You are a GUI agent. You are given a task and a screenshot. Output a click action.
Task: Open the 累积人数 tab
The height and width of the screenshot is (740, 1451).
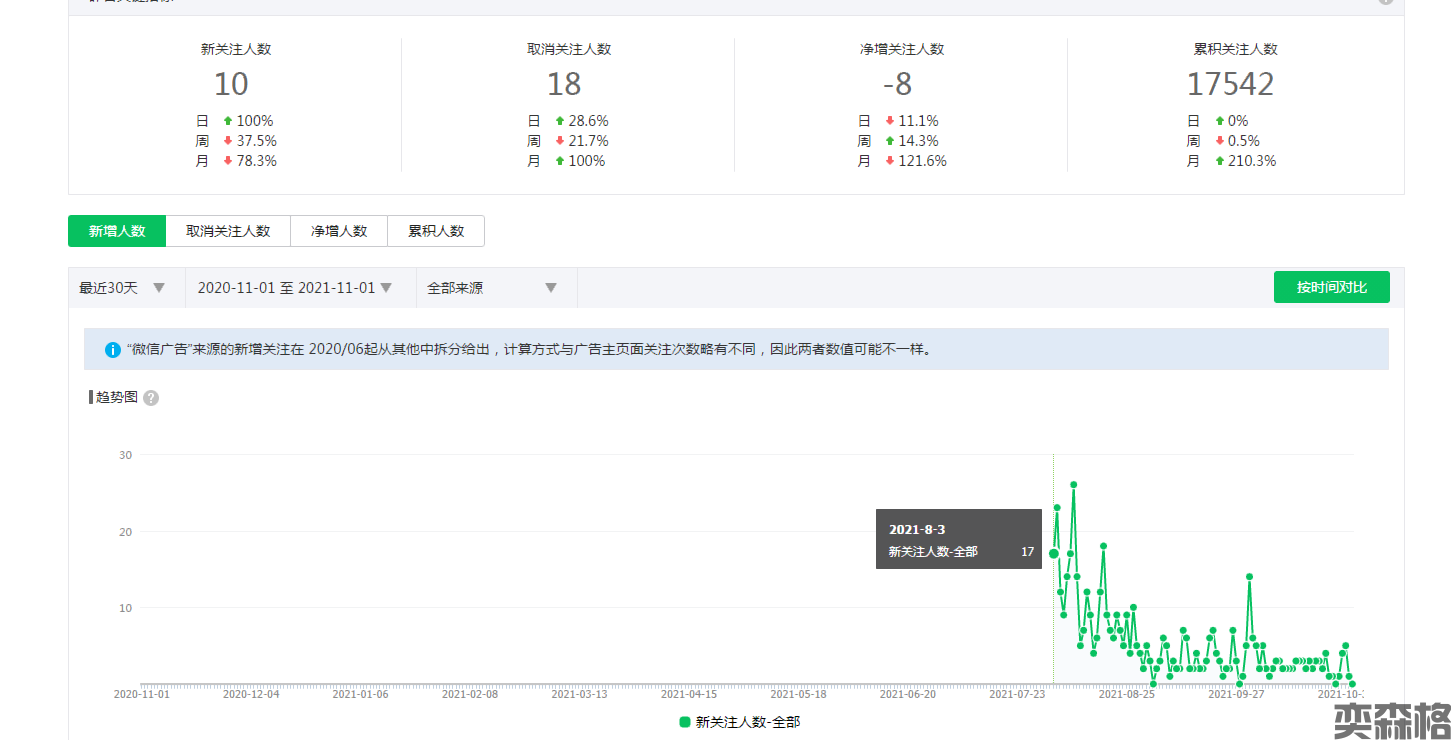[x=436, y=231]
